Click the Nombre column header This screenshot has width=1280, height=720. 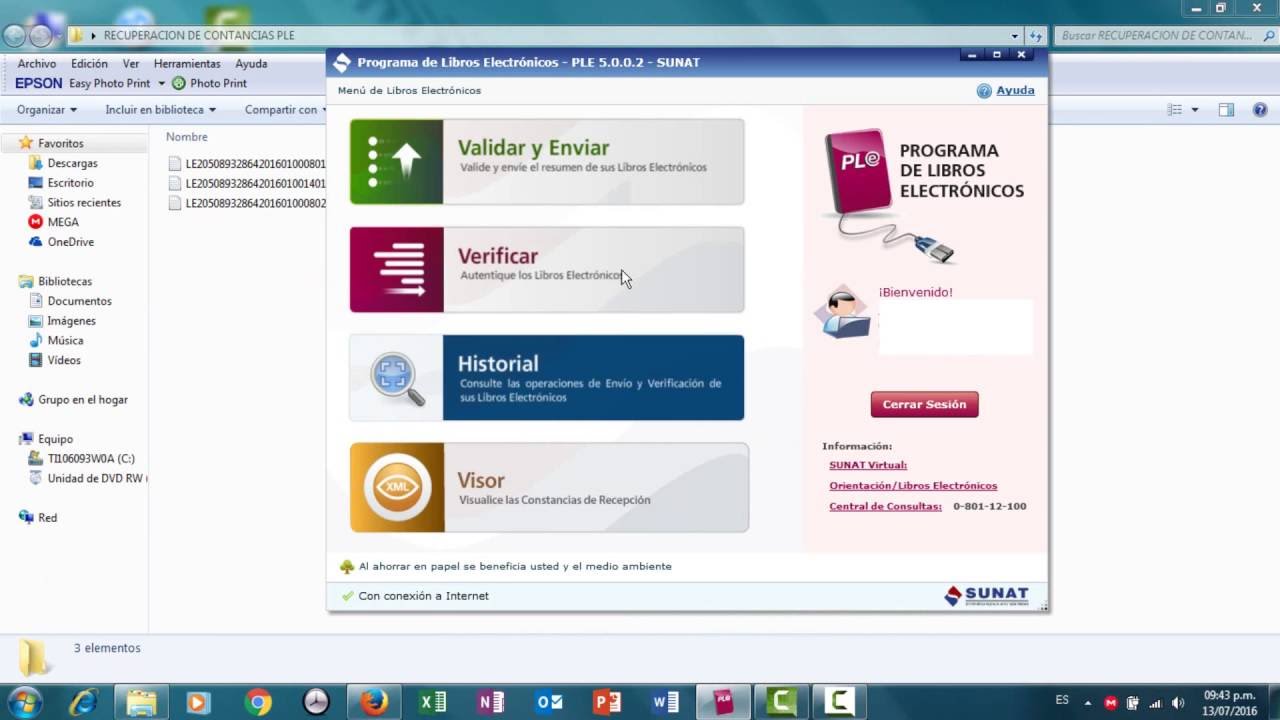click(187, 137)
